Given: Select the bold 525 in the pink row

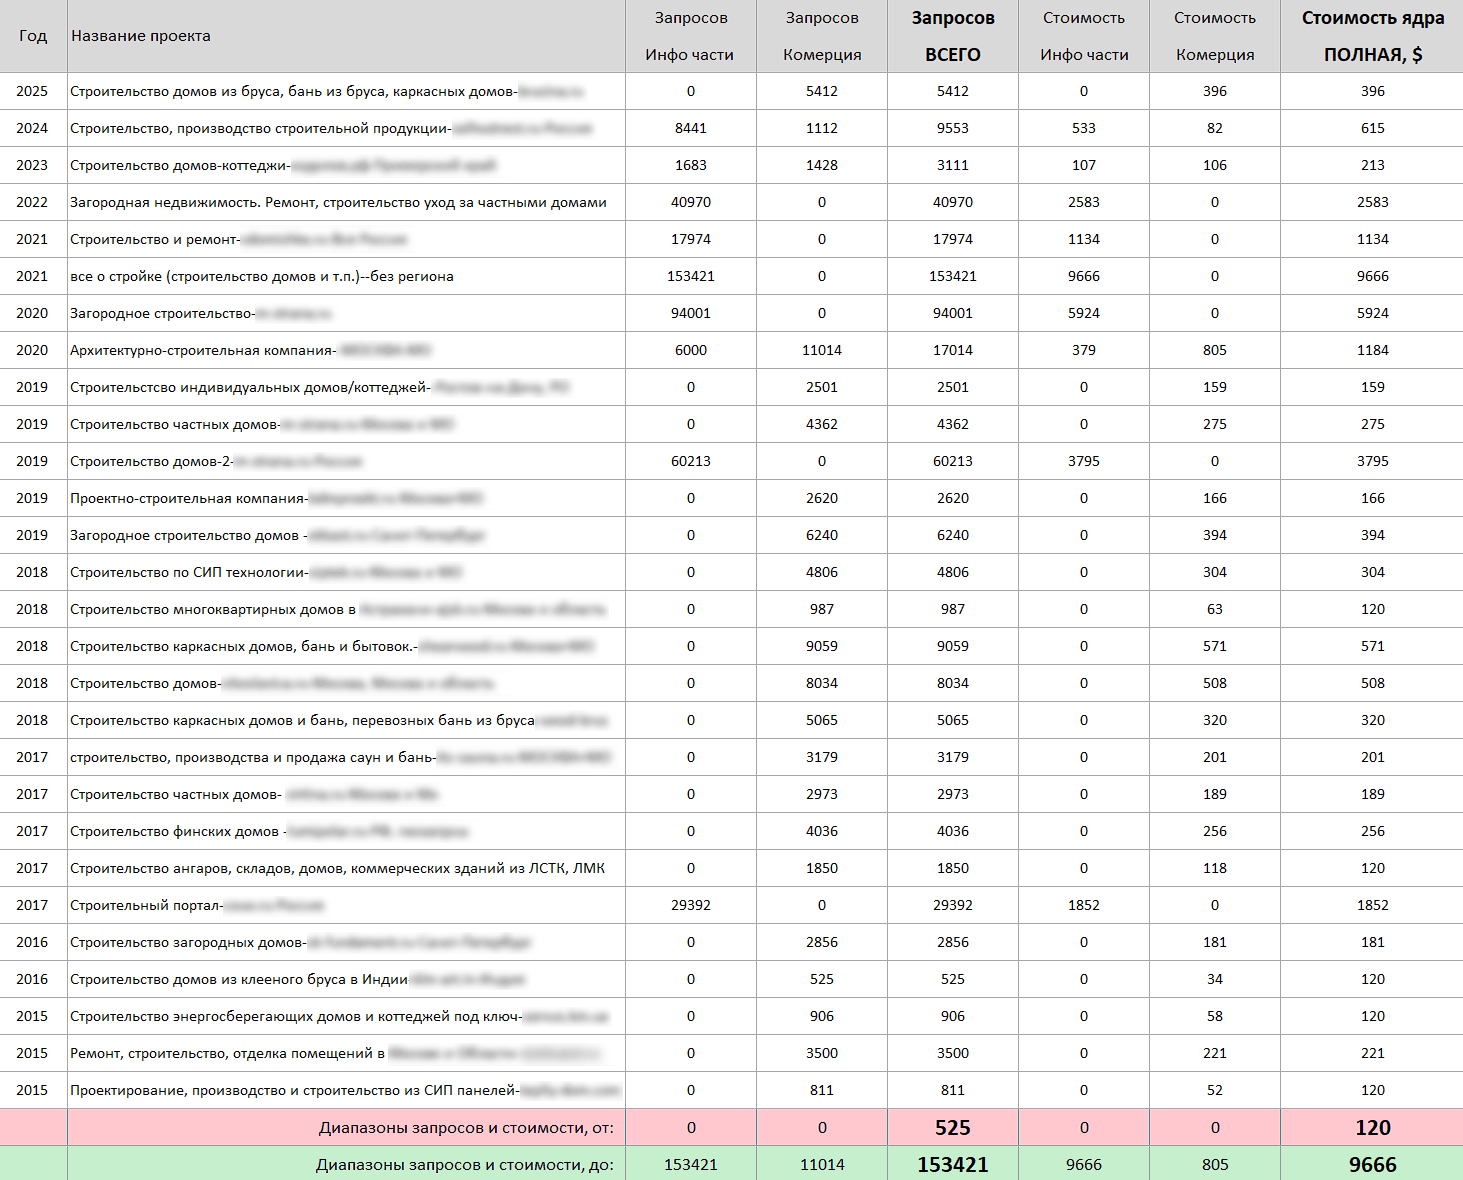Looking at the screenshot, I should [952, 1128].
